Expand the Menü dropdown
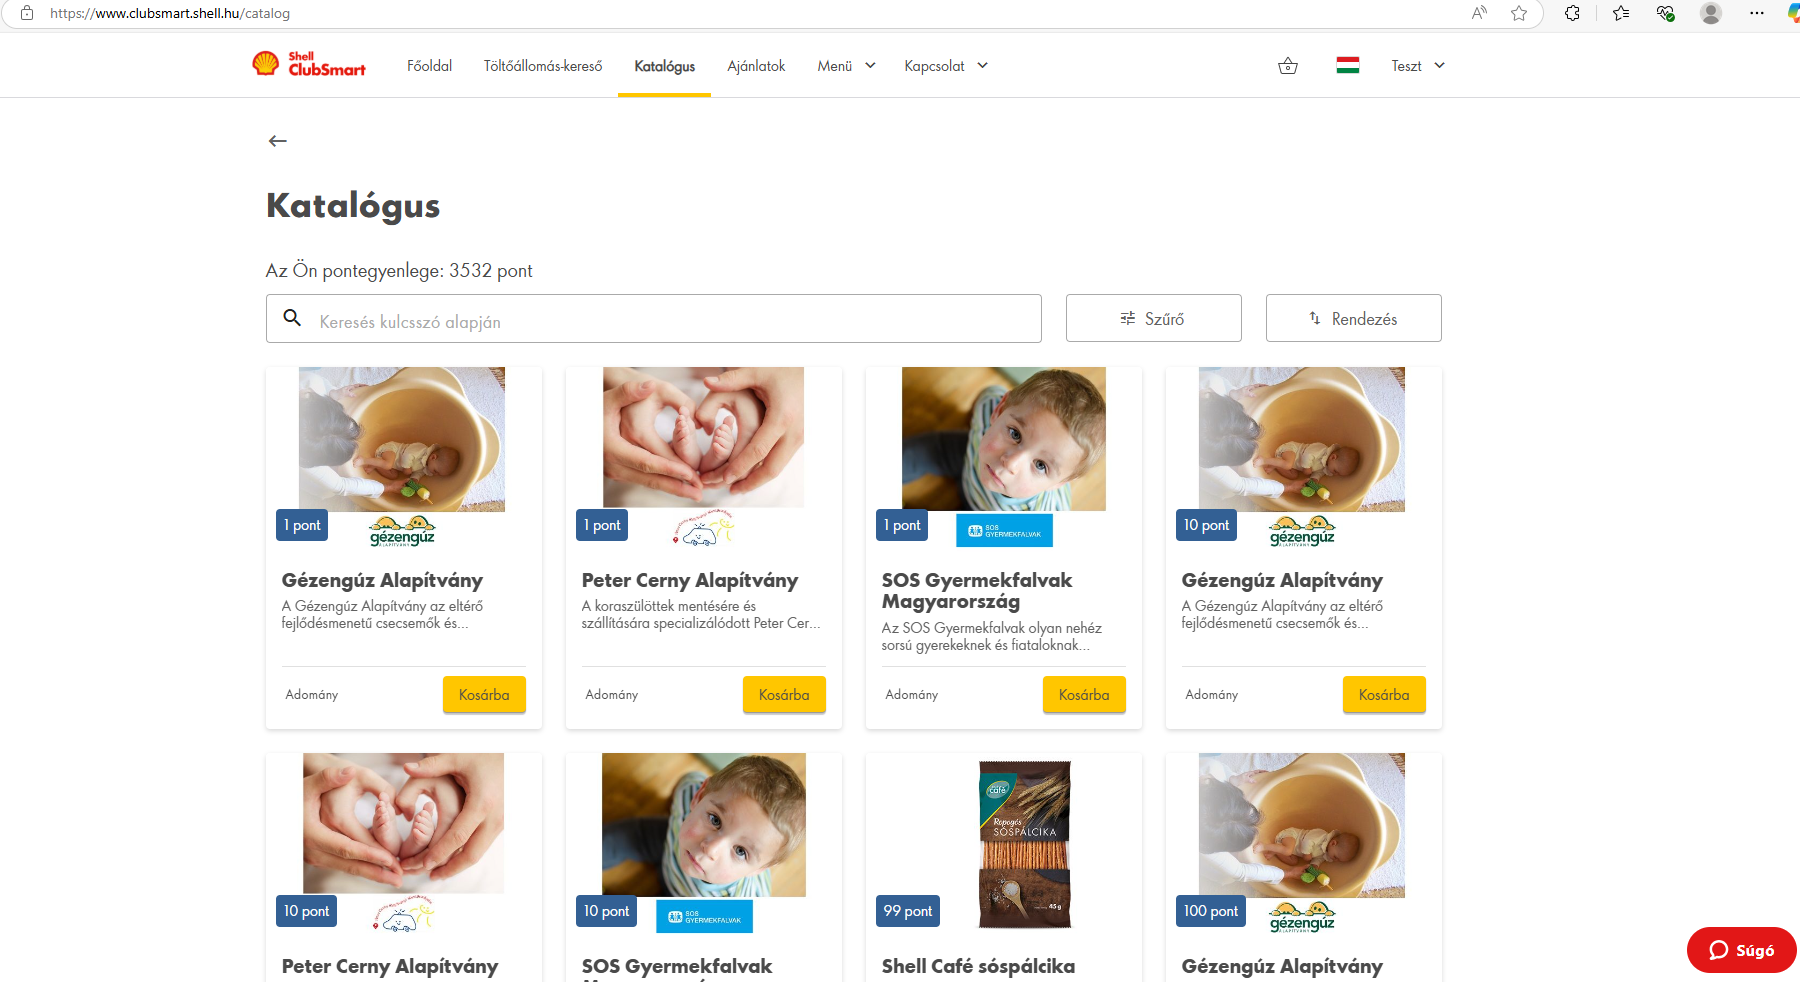The width and height of the screenshot is (1800, 982). tap(846, 66)
